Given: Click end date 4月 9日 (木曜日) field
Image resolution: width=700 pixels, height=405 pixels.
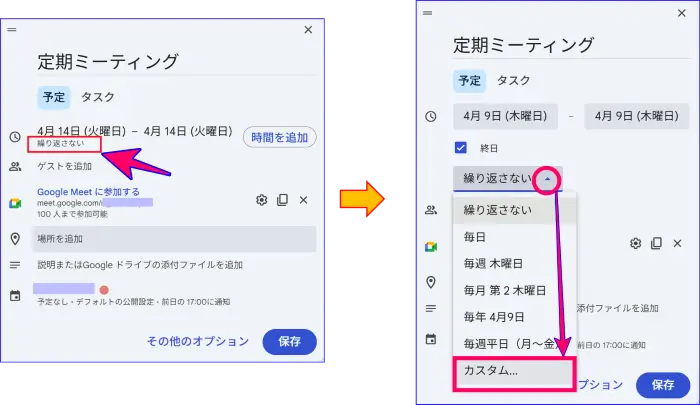Looking at the screenshot, I should coord(637,117).
